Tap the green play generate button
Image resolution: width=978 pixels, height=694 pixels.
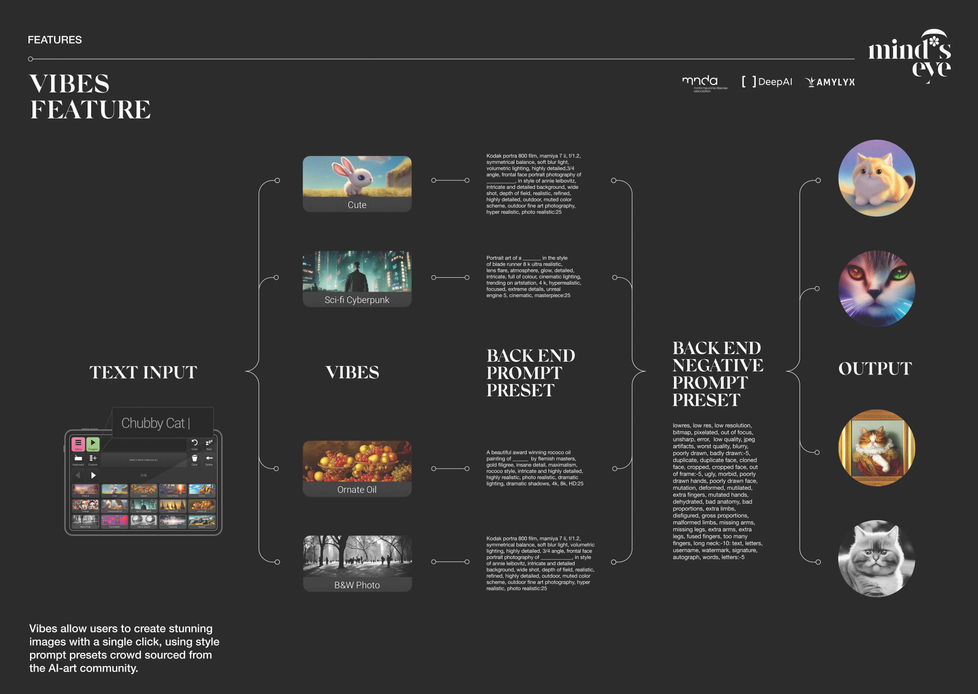(93, 444)
